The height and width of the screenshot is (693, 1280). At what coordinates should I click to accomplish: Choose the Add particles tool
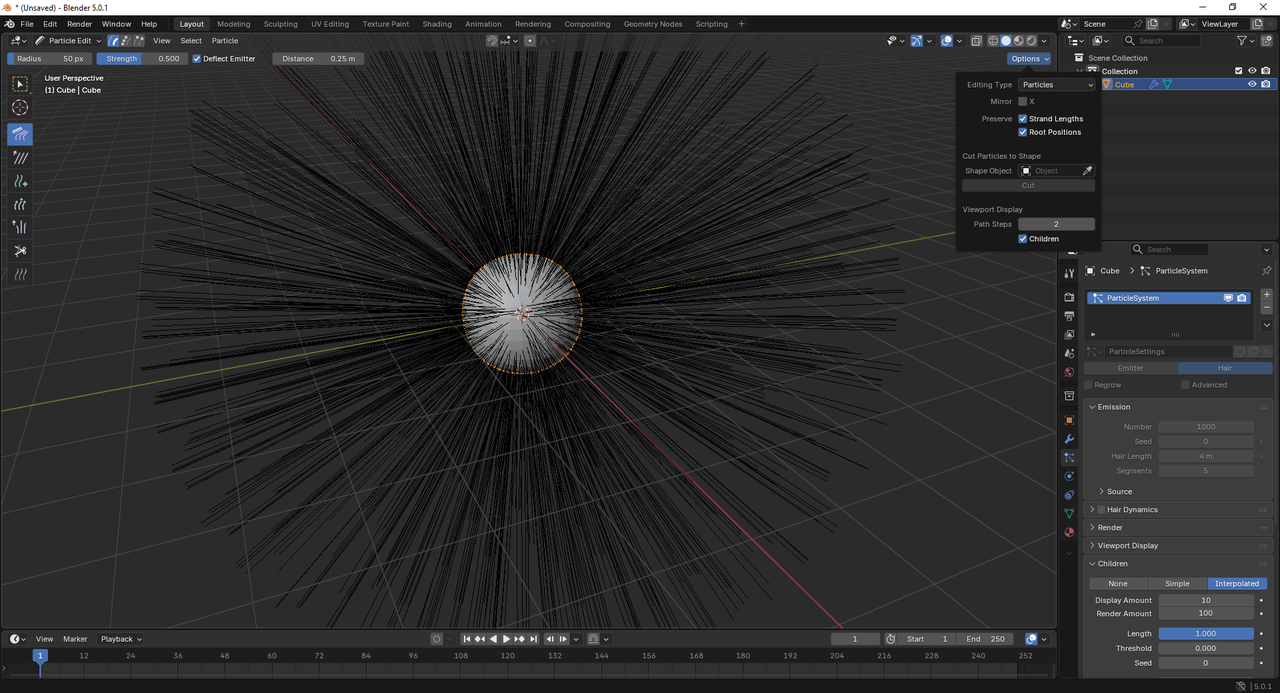[x=20, y=181]
